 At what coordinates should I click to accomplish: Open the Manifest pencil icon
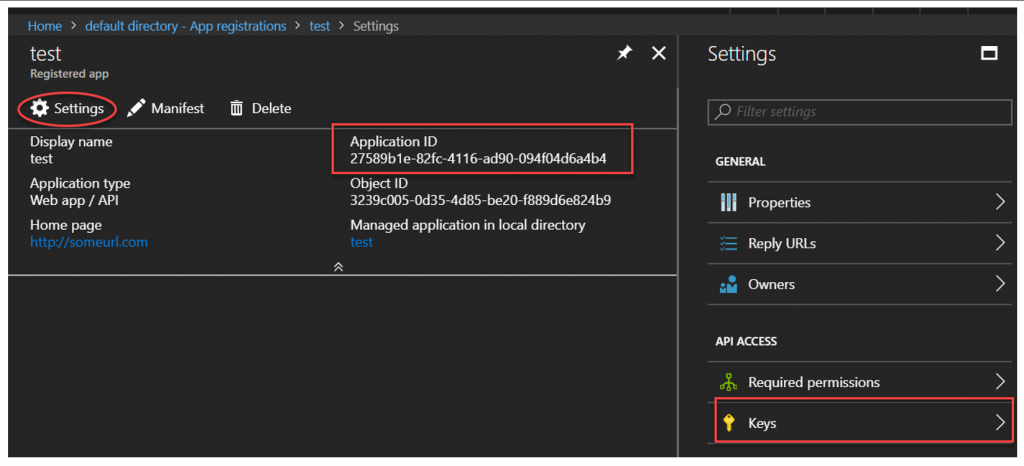tap(136, 108)
